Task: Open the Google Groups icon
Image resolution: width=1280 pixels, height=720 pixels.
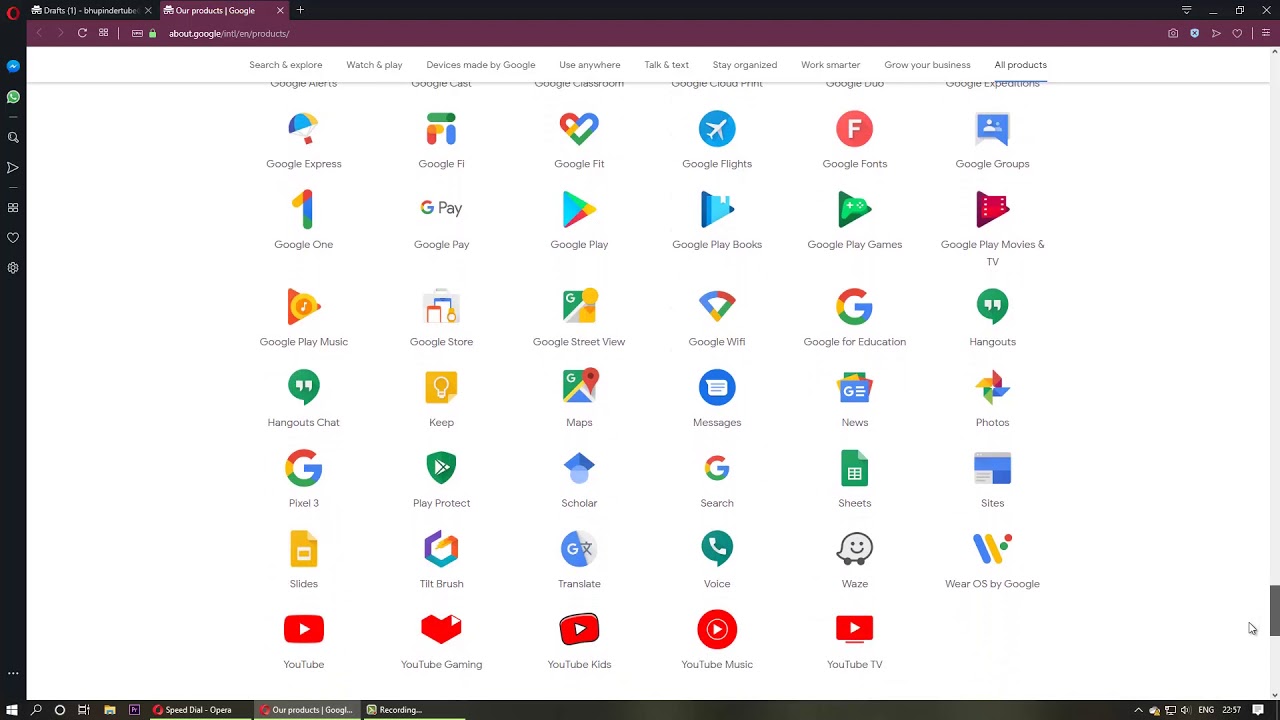Action: 992,129
